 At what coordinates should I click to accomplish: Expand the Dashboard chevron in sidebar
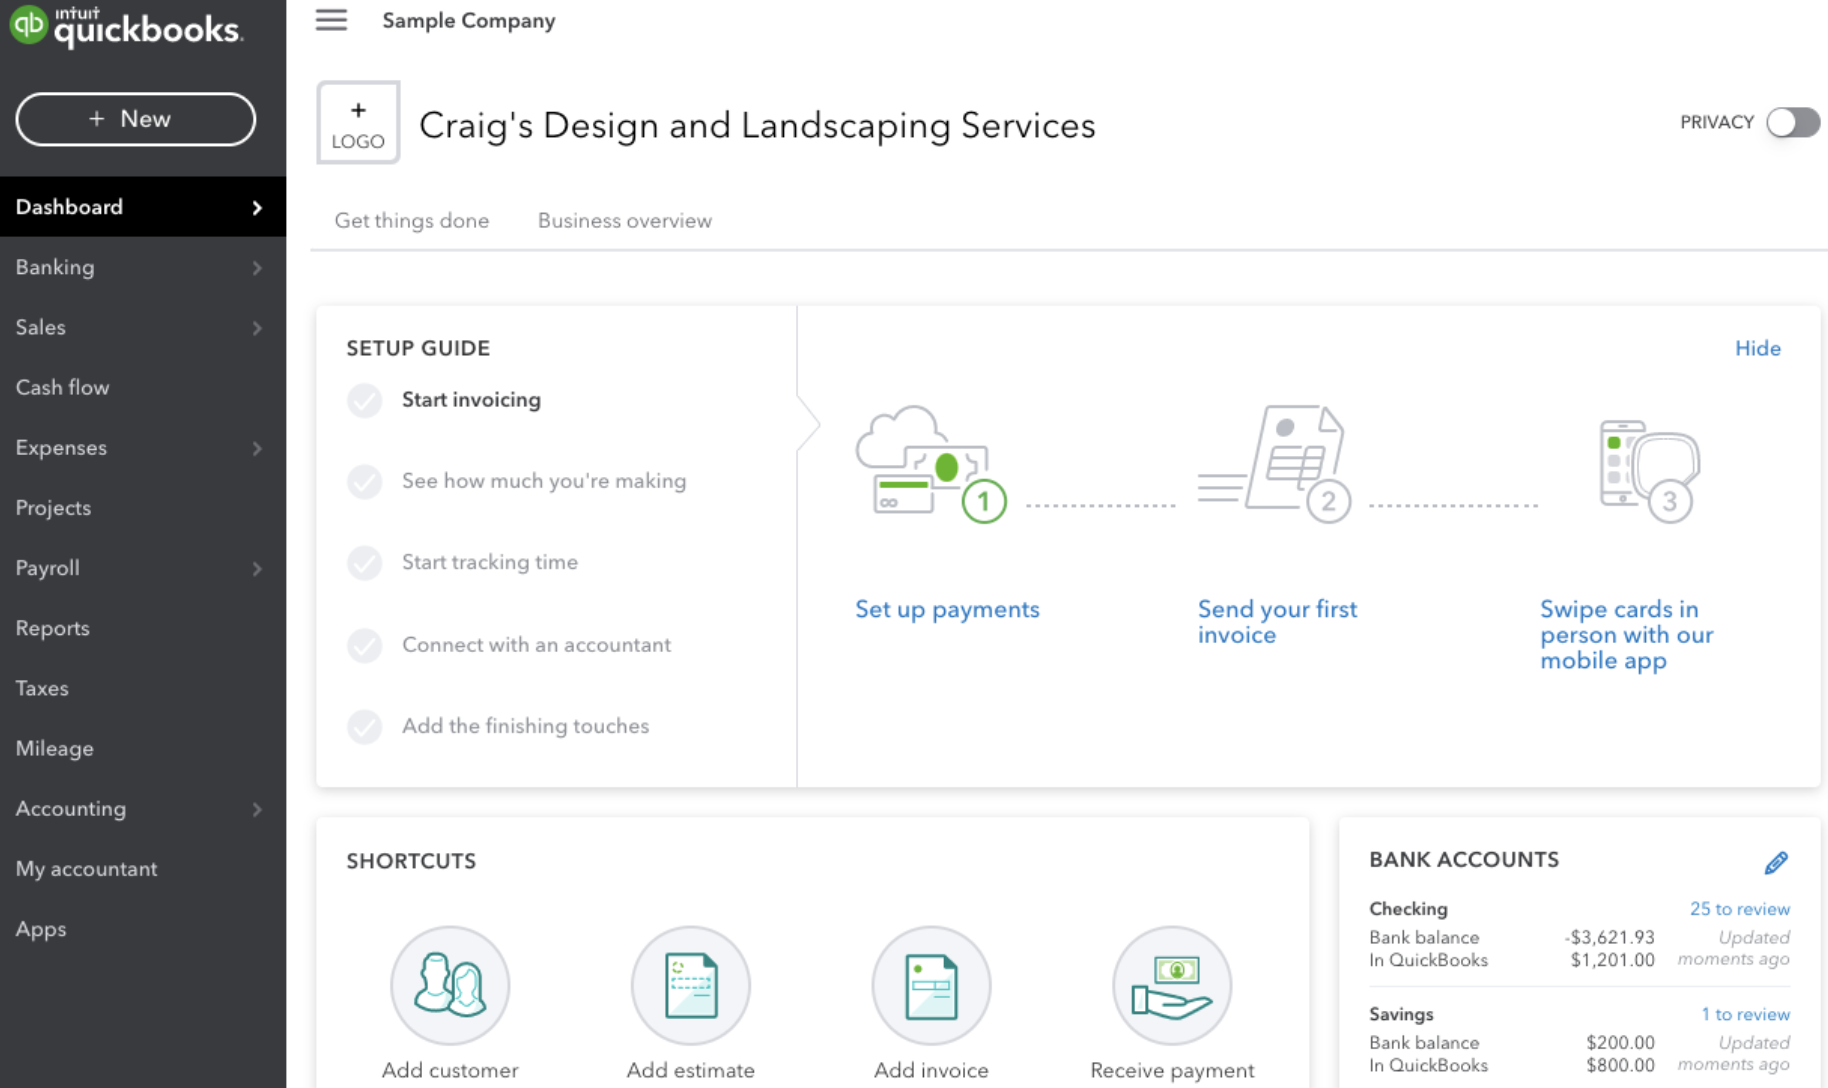257,207
